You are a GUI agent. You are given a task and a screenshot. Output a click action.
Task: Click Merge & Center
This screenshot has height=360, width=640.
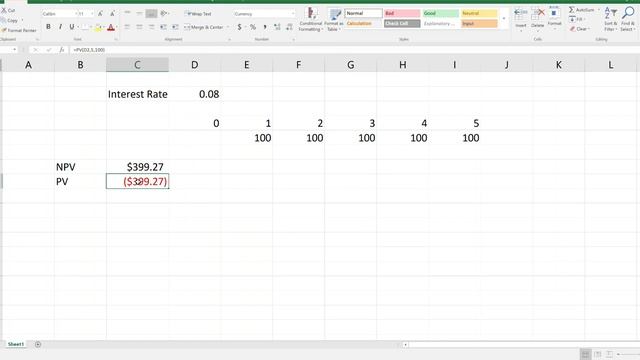pos(204,27)
